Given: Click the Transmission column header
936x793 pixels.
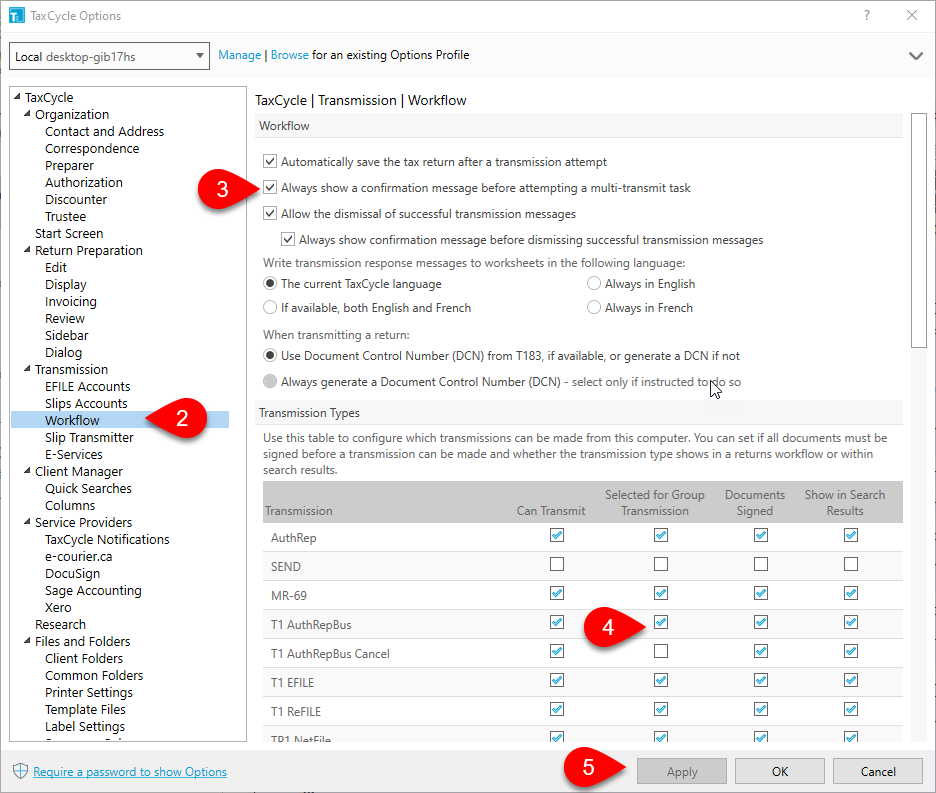Looking at the screenshot, I should pos(298,511).
